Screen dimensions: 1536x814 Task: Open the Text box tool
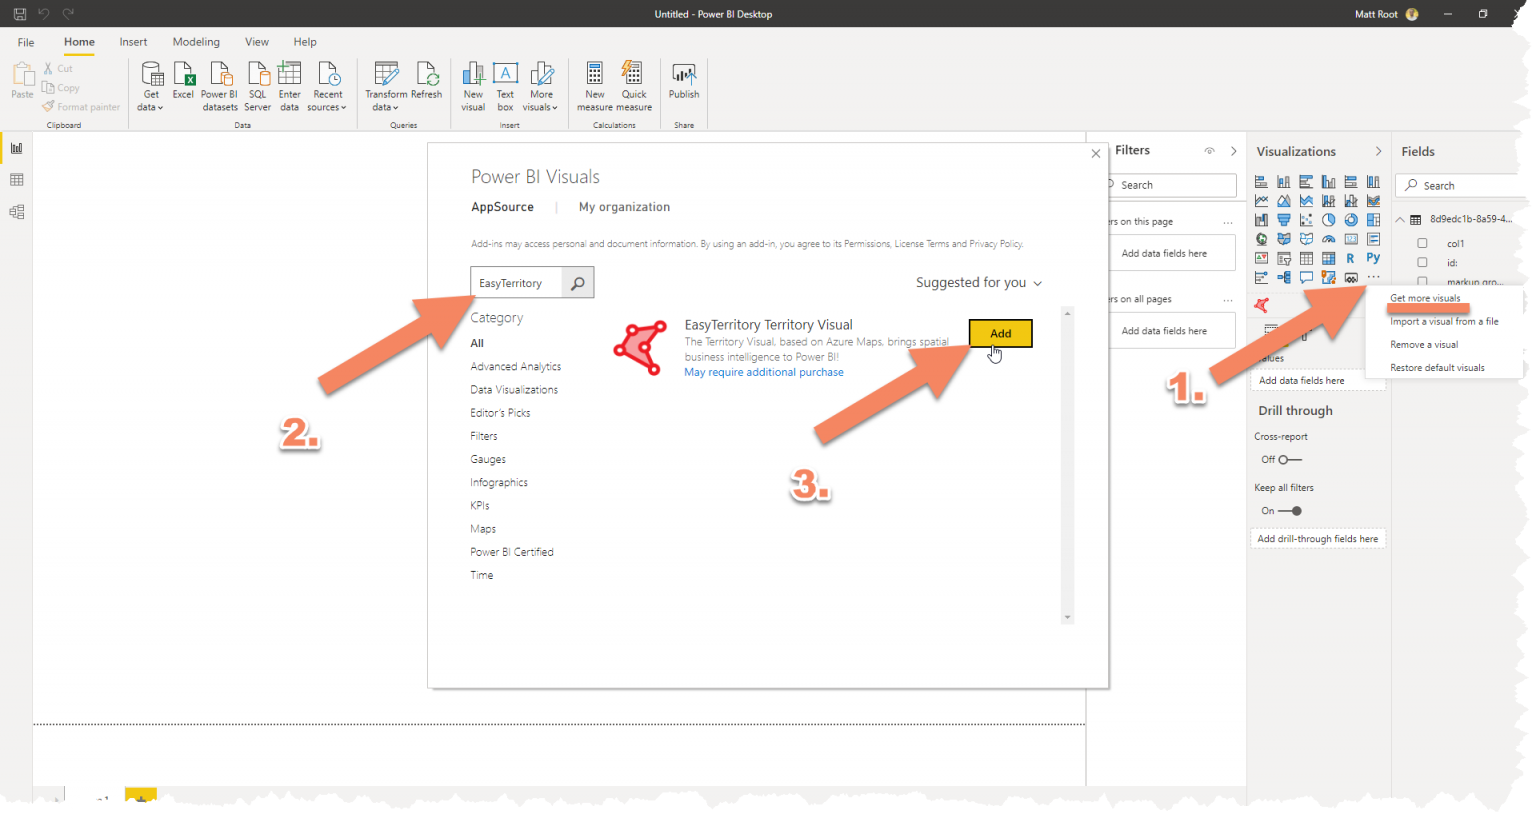505,86
